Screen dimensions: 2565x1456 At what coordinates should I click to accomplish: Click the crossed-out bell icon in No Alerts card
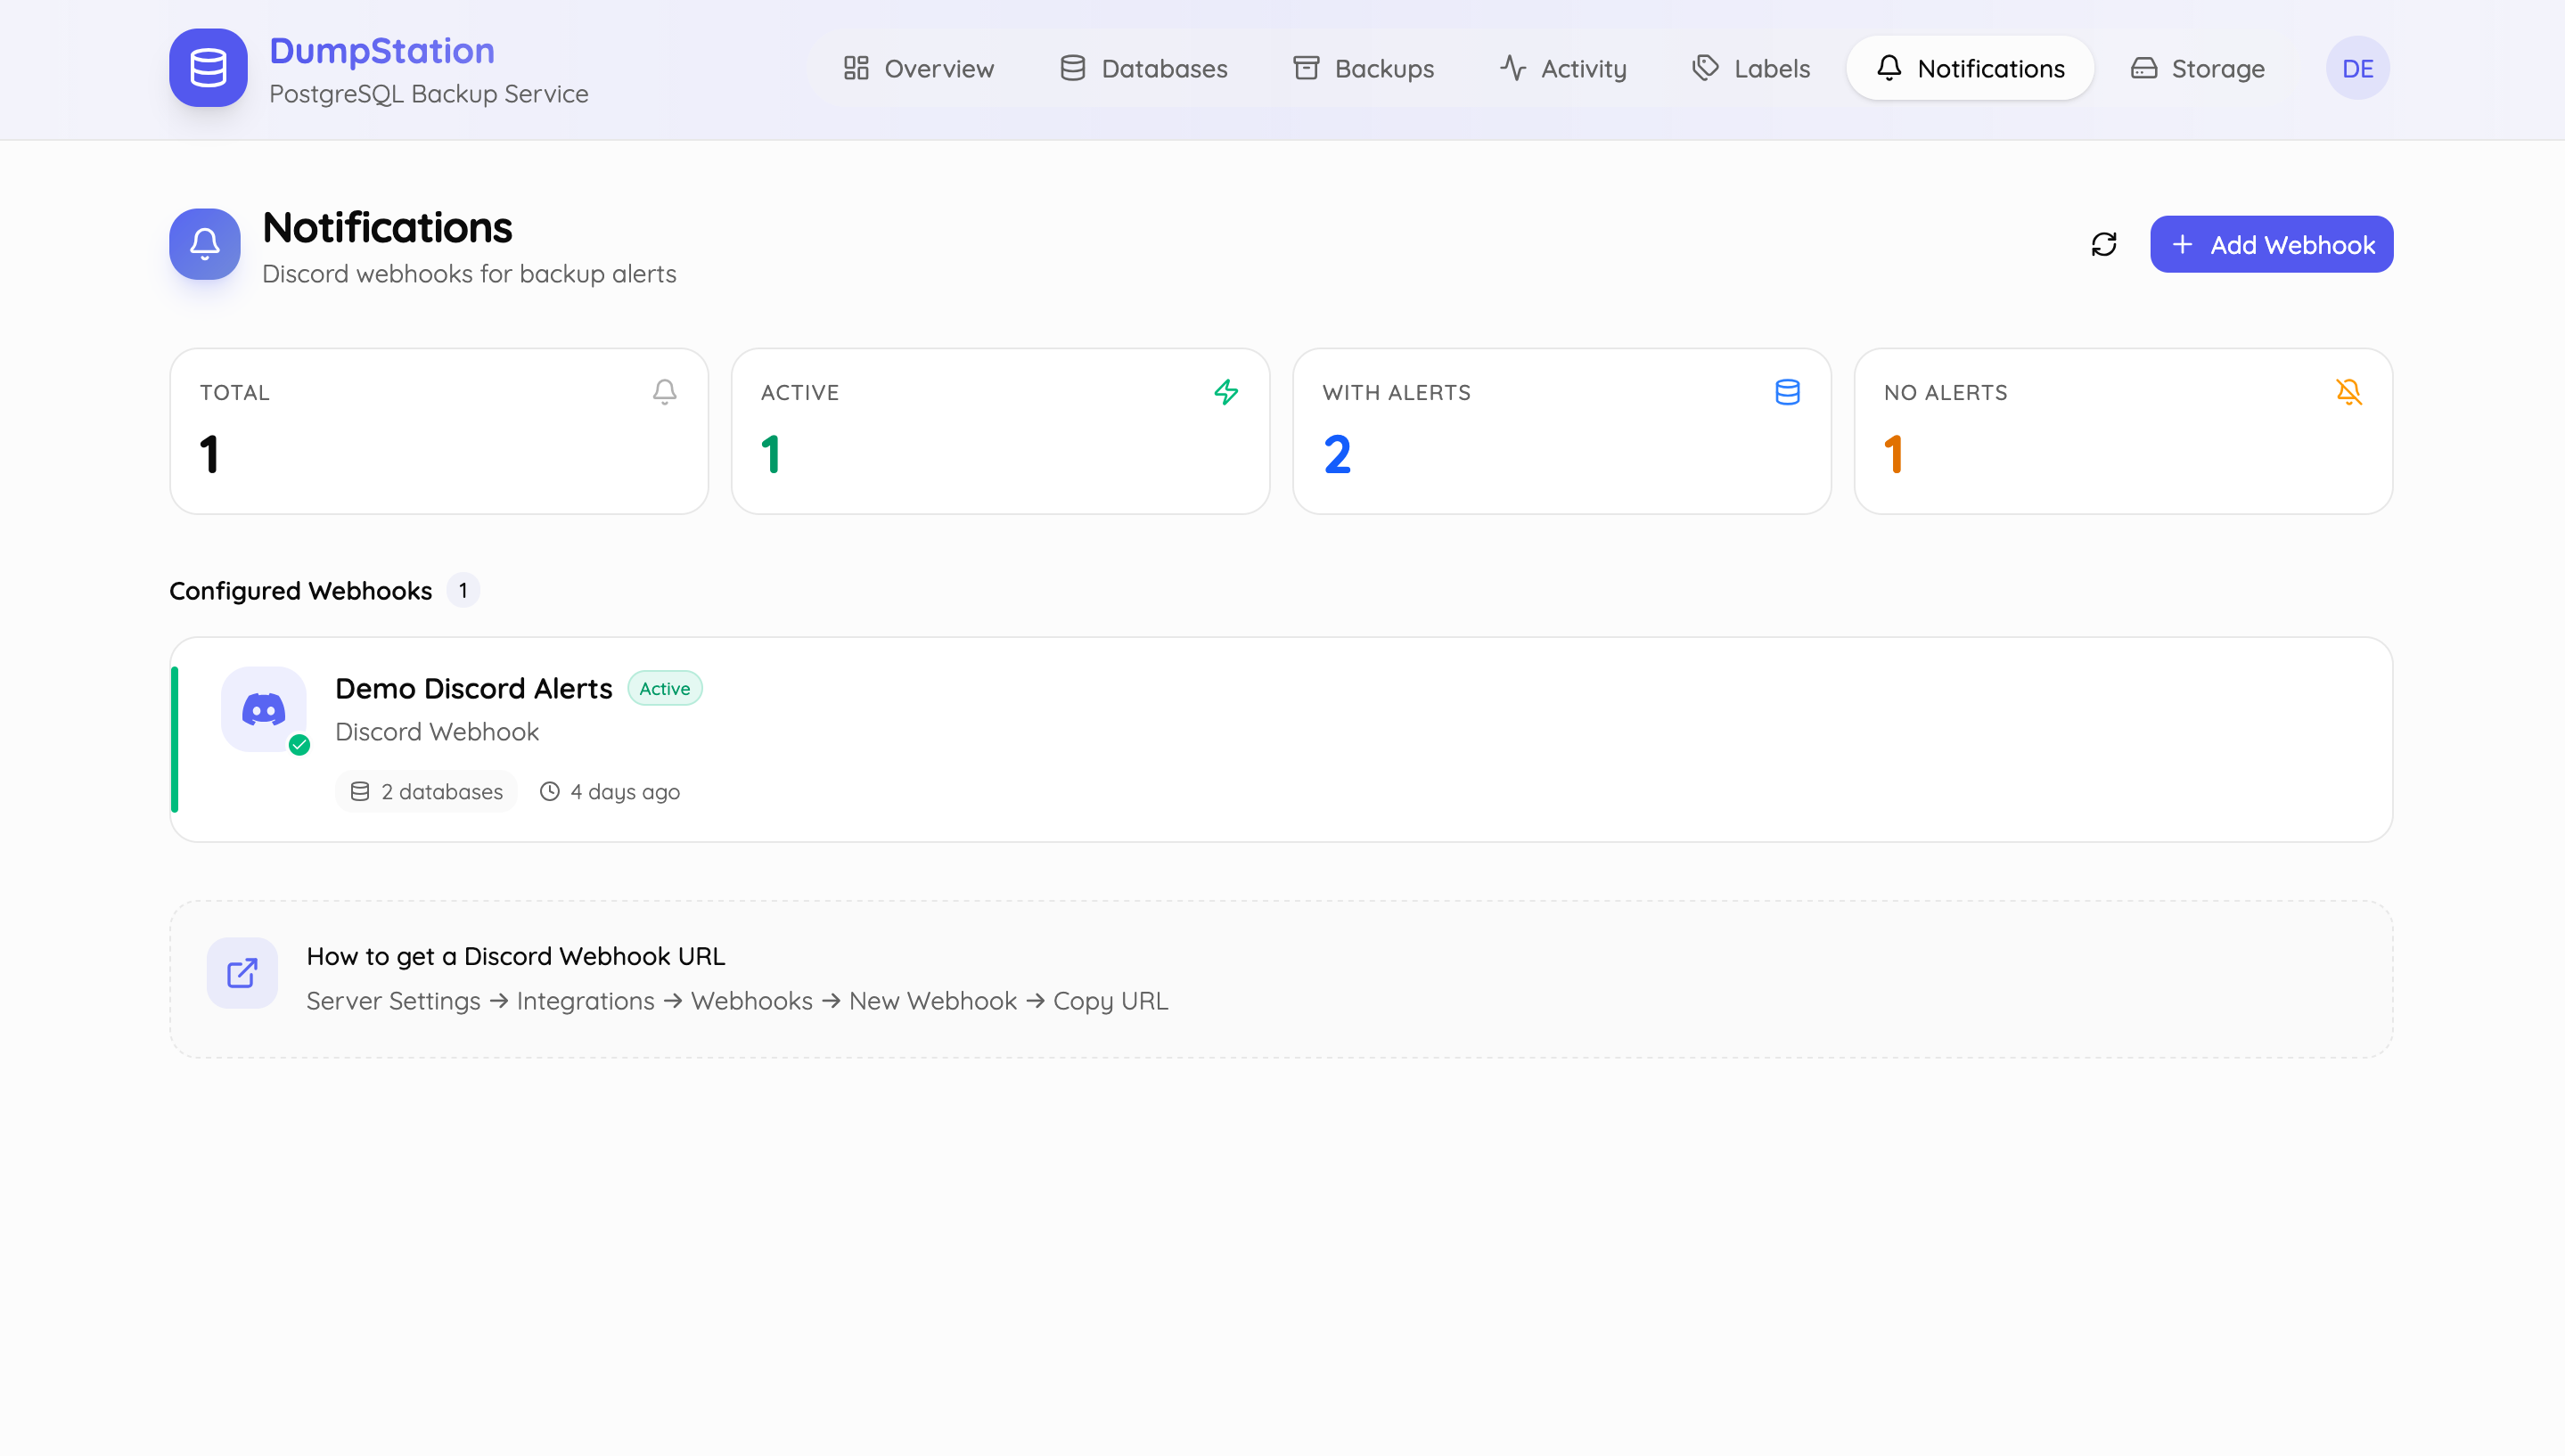pyautogui.click(x=2349, y=392)
